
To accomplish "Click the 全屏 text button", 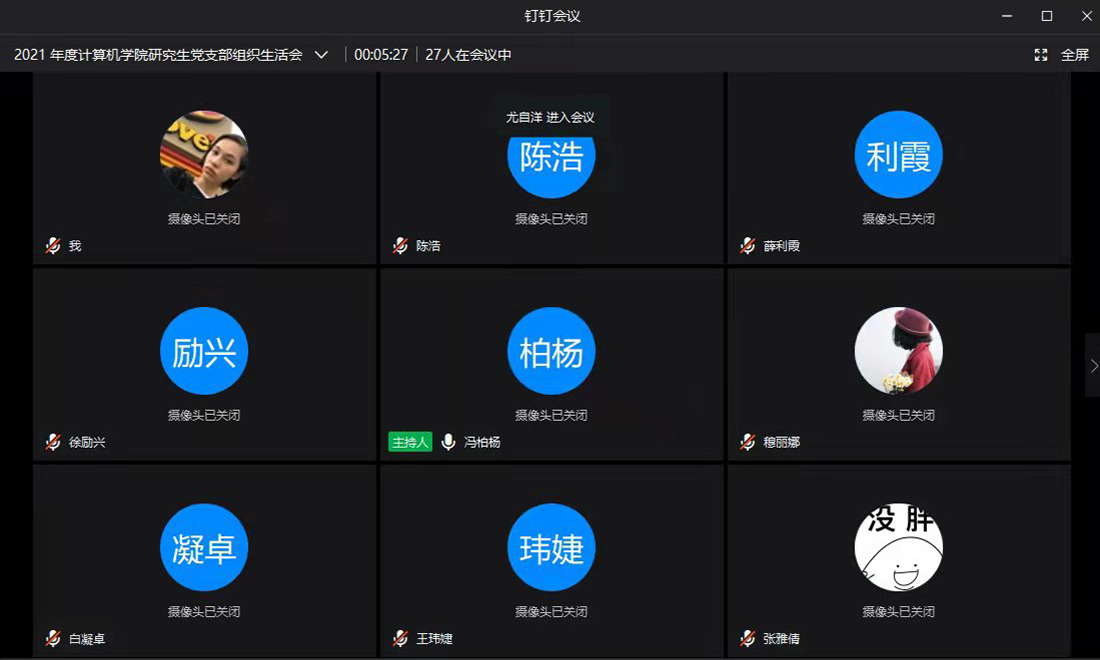I will [1075, 55].
